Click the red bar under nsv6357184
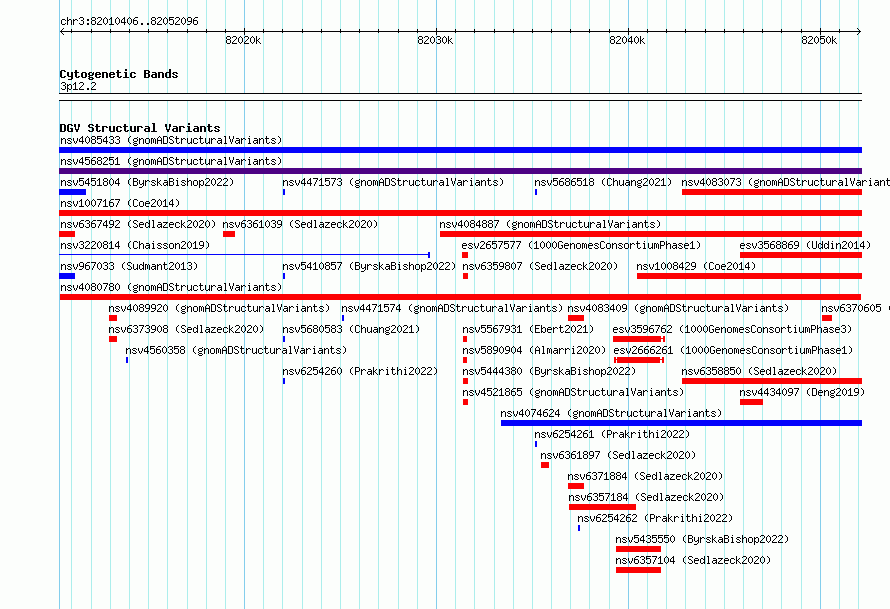Viewport: 890px width, 609px height. click(602, 507)
